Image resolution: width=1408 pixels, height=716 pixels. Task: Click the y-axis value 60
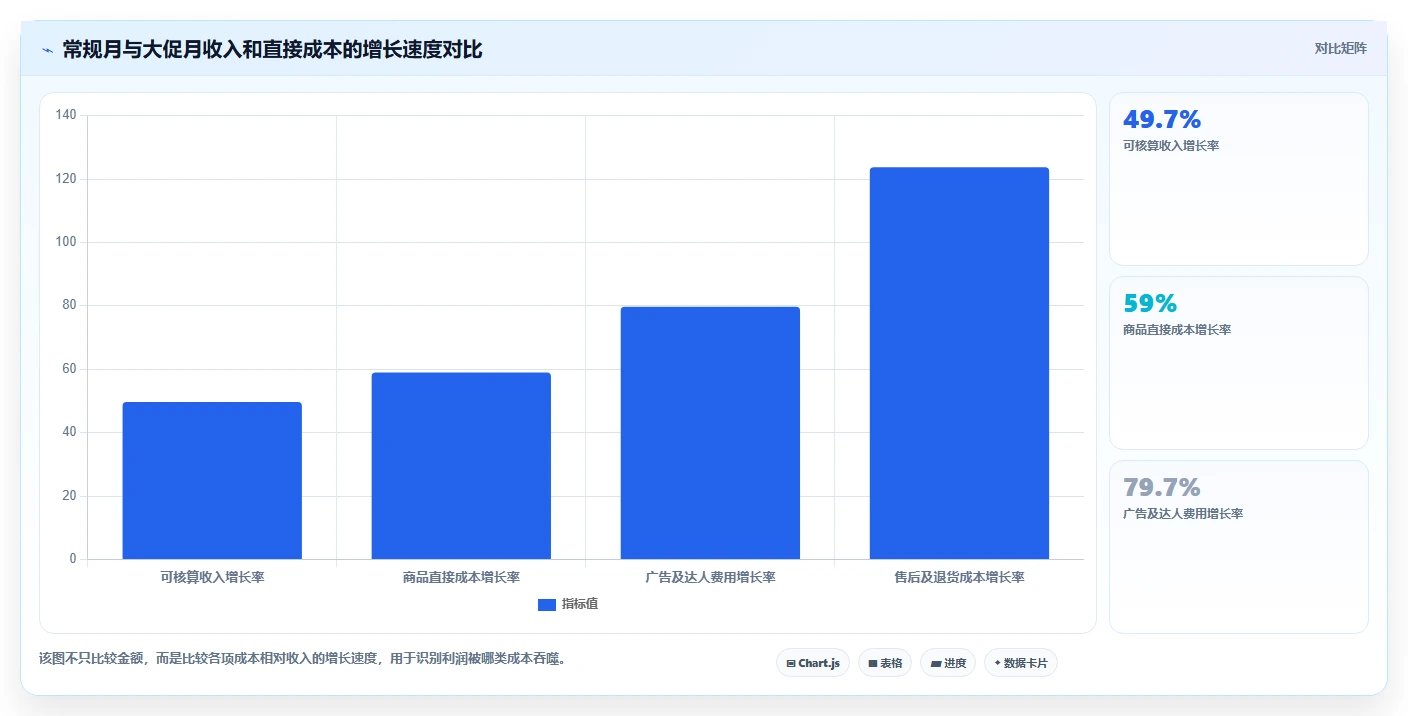pos(69,369)
